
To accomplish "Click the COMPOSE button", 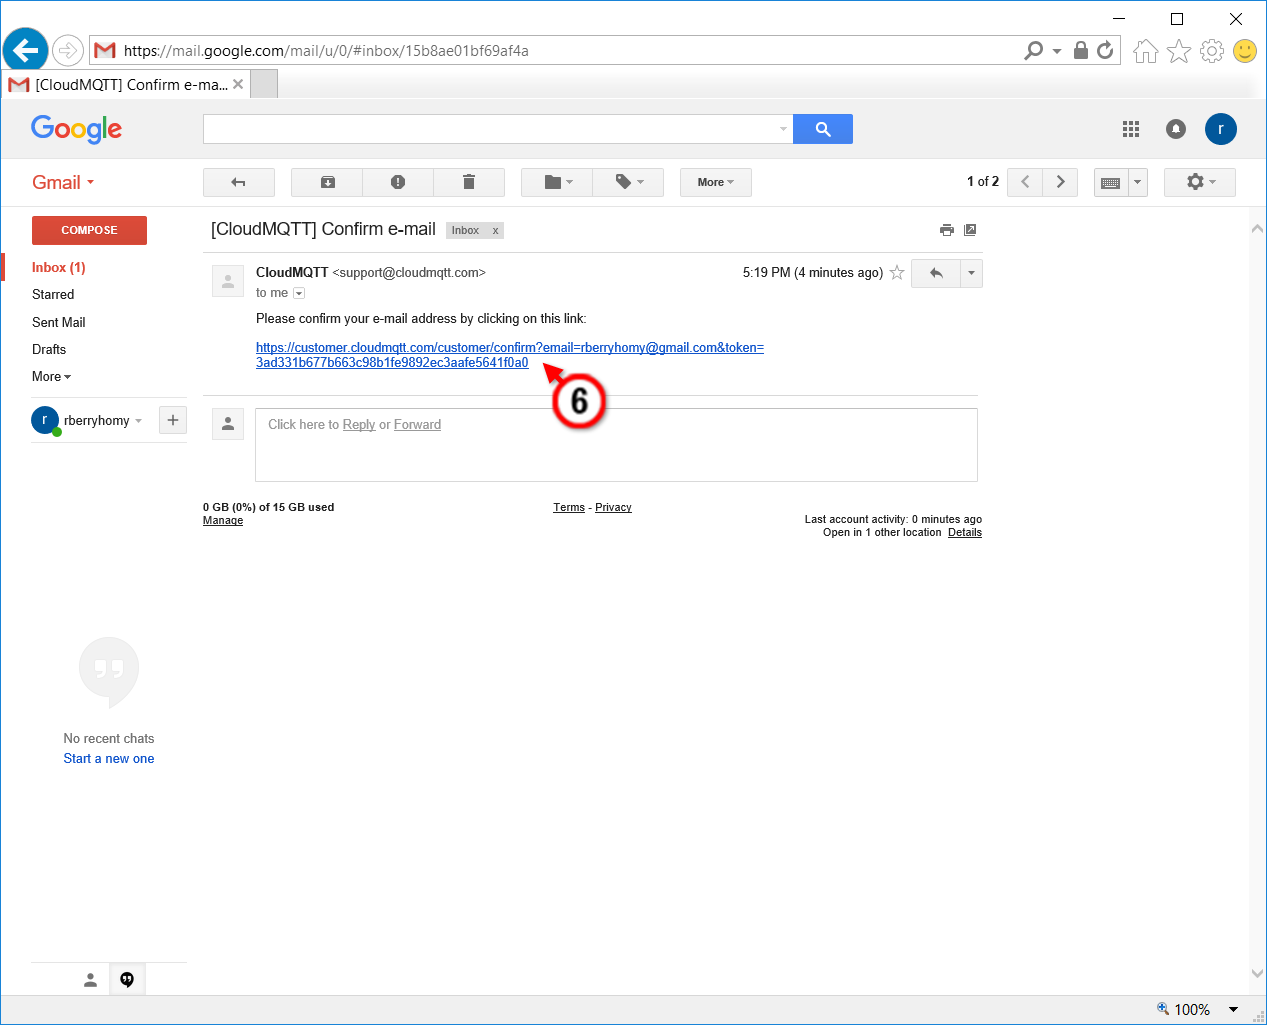I will click(89, 230).
